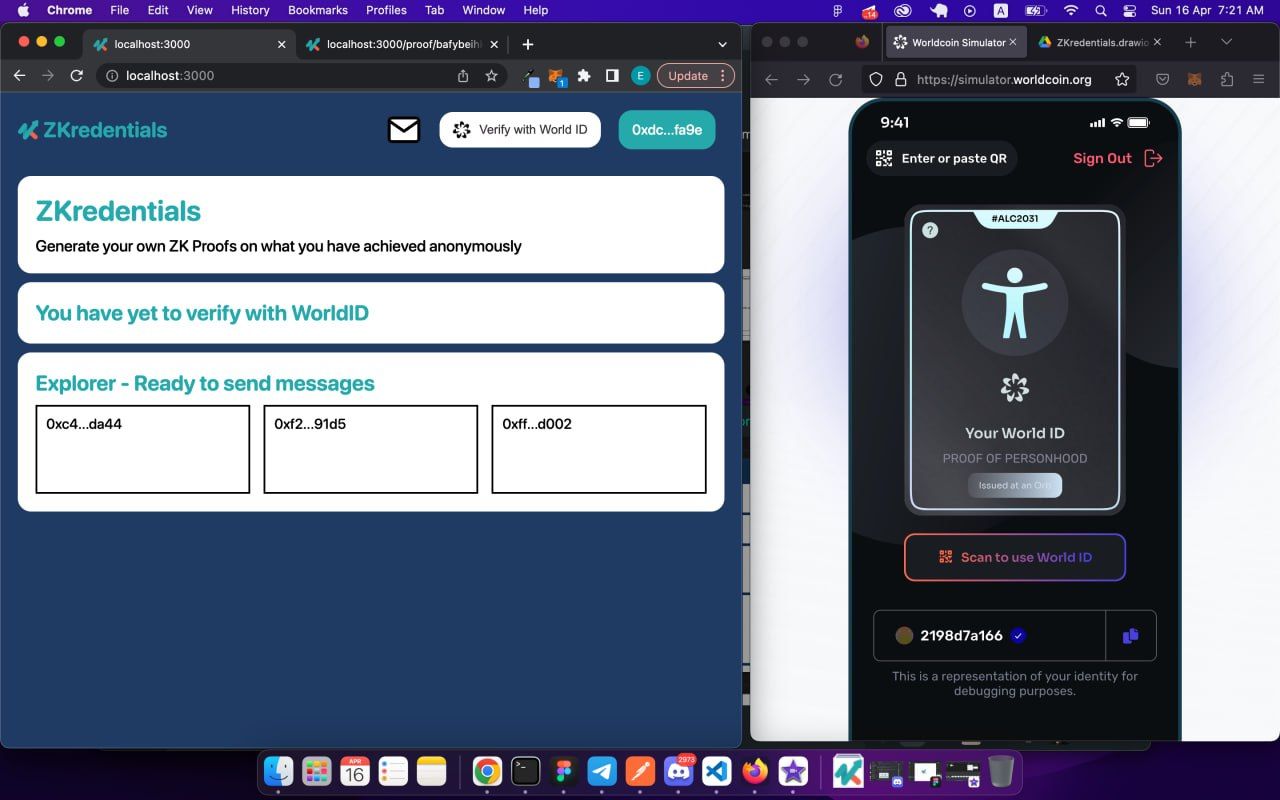Open the Profiles menu in the menu bar
The height and width of the screenshot is (800, 1280).
point(386,10)
